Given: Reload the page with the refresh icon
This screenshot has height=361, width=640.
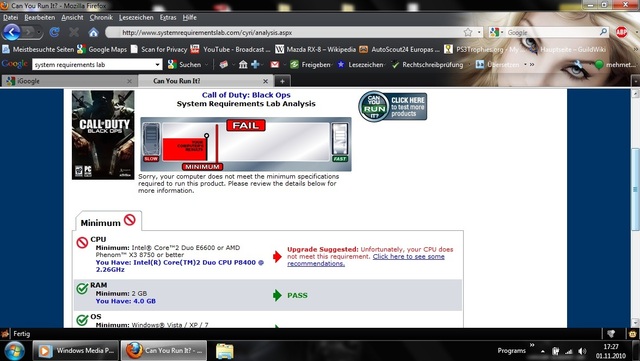Looking at the screenshot, I should point(54,32).
